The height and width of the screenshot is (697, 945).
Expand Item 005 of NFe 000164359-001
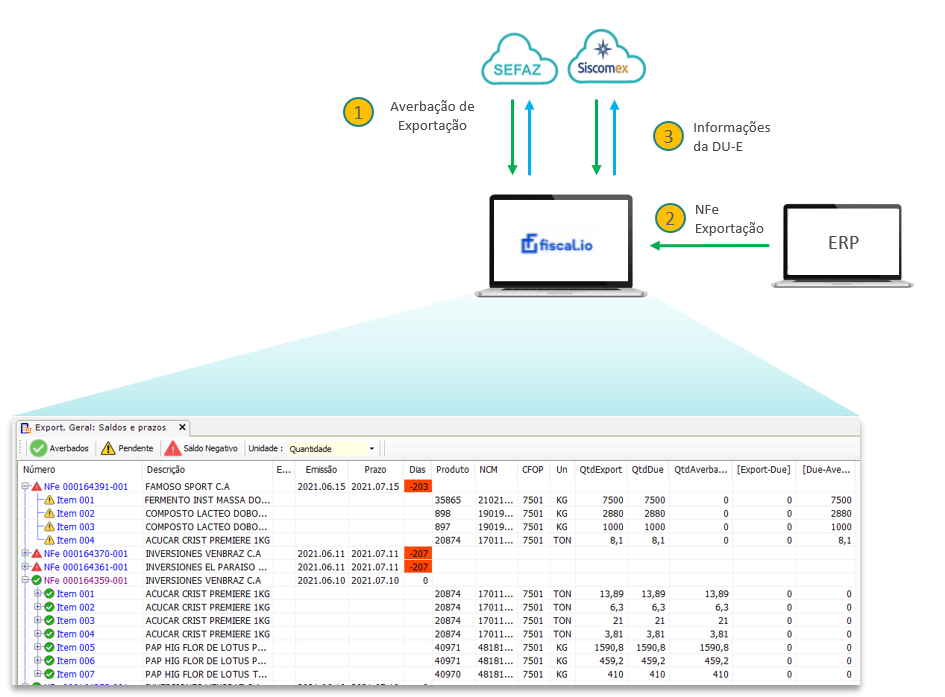click(x=38, y=647)
